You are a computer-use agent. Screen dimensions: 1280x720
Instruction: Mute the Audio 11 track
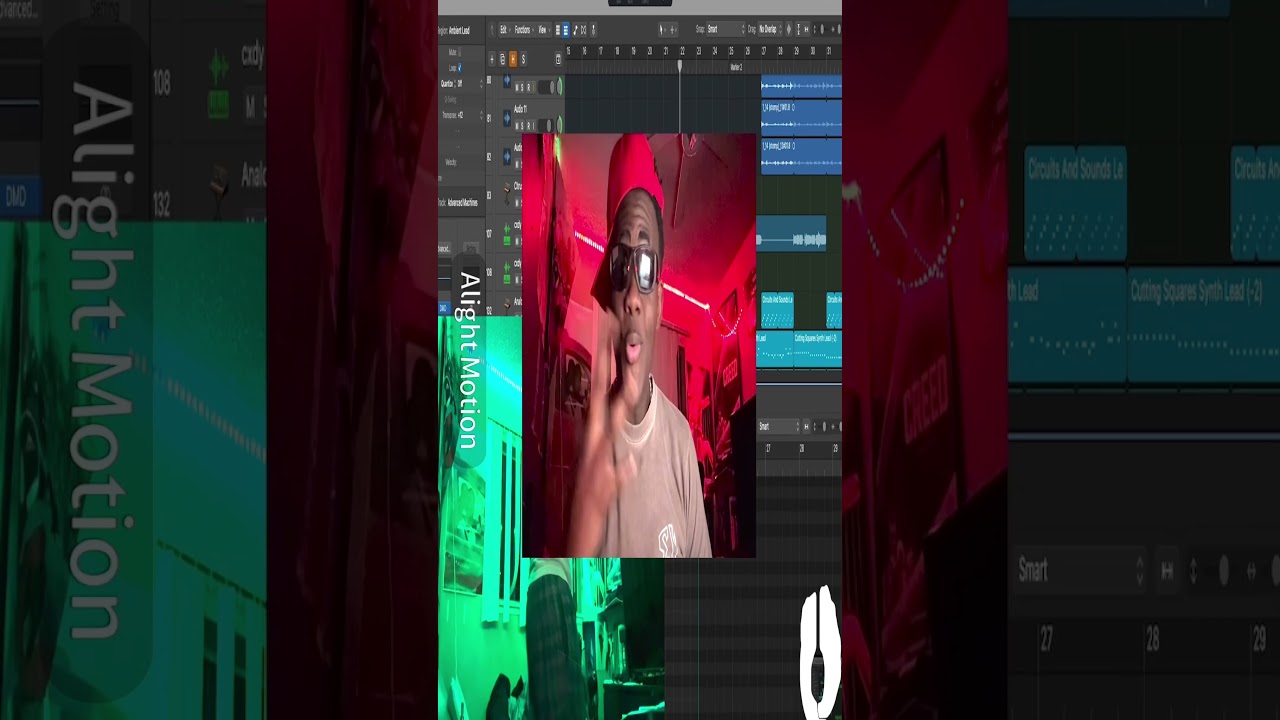click(517, 125)
